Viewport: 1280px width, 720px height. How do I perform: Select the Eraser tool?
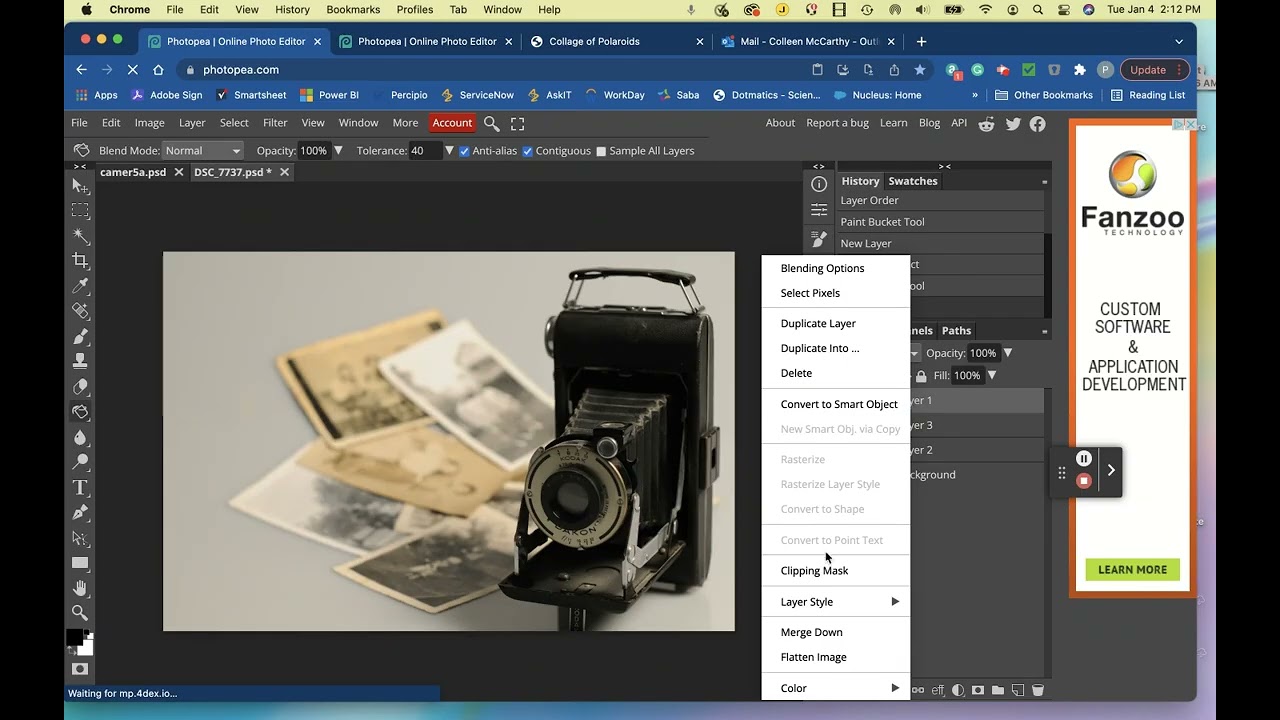tap(80, 387)
